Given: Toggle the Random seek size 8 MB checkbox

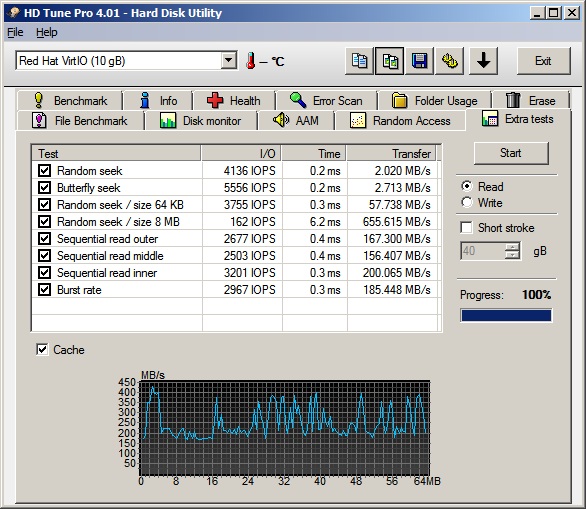Looking at the screenshot, I should coord(44,222).
